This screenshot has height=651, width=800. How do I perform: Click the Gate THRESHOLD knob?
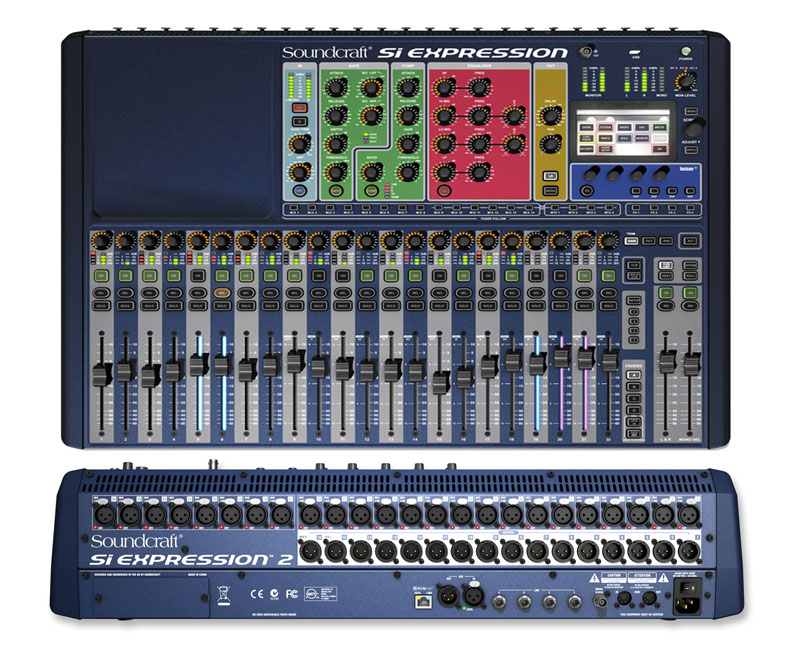point(336,172)
